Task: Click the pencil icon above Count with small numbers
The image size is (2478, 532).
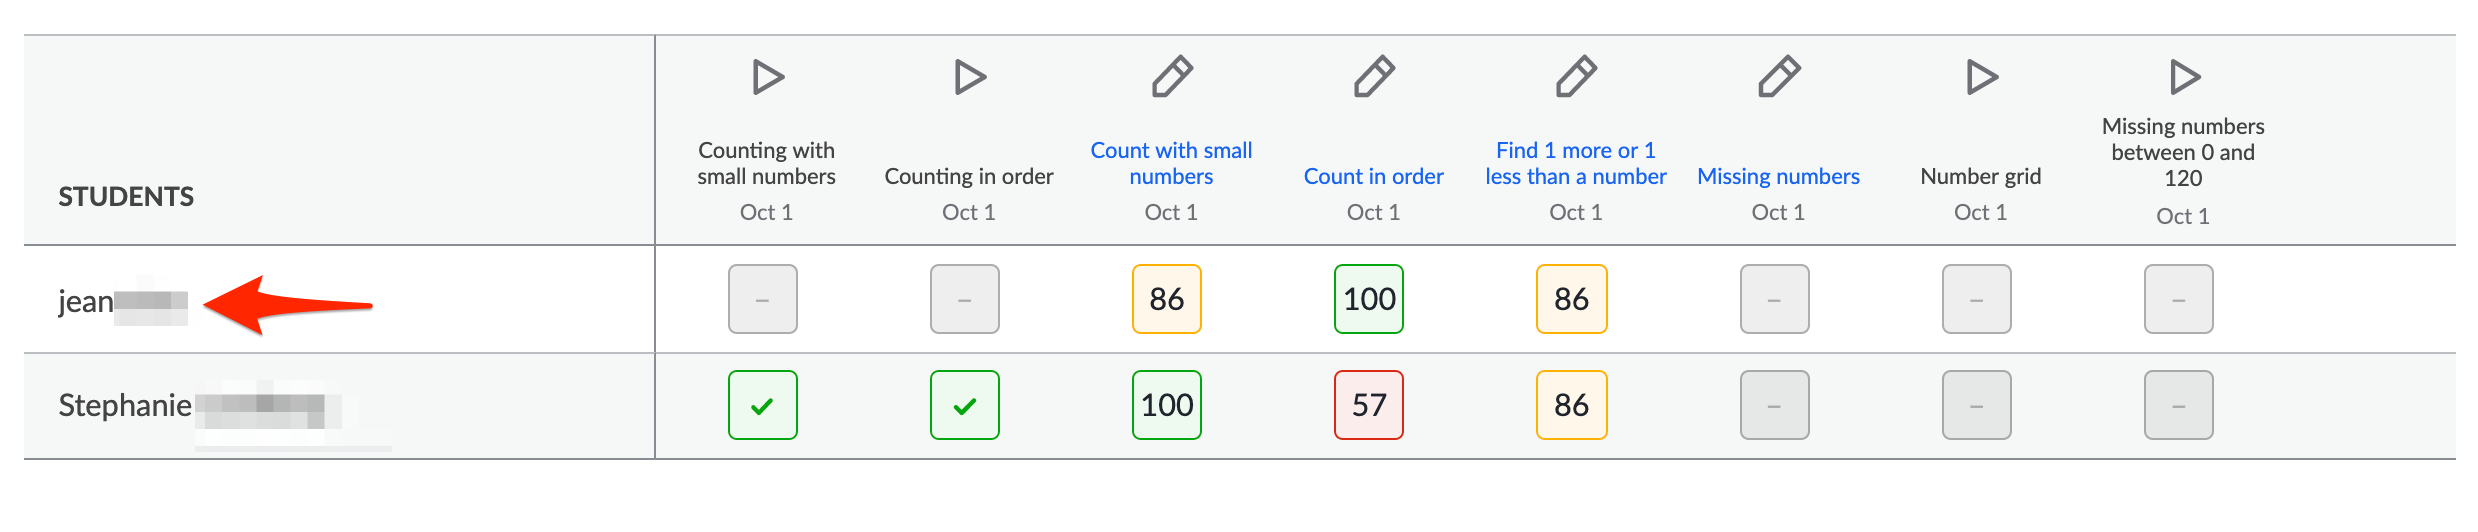Action: tap(1172, 77)
